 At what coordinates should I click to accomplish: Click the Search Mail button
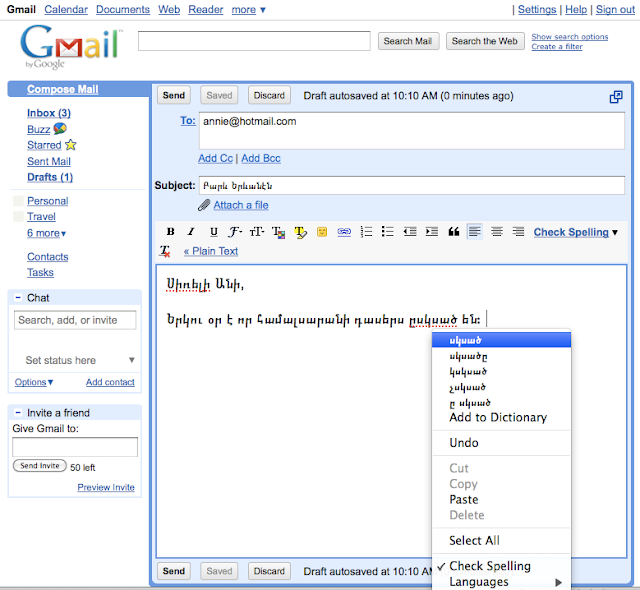408,41
